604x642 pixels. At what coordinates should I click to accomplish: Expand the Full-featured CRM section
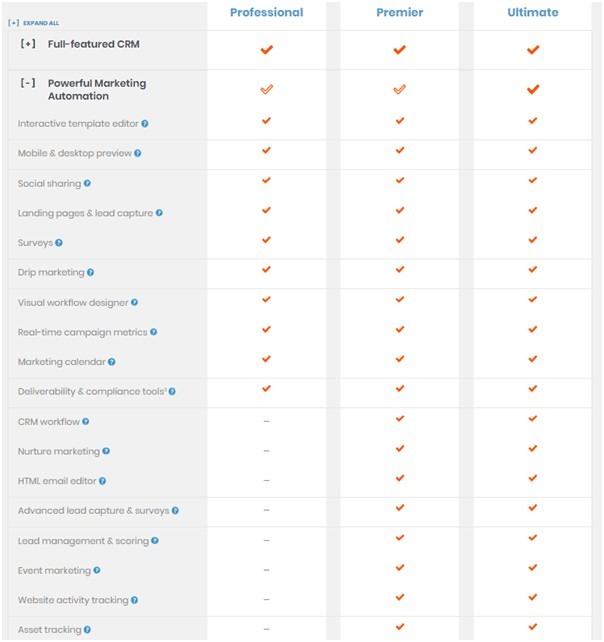pos(28,43)
